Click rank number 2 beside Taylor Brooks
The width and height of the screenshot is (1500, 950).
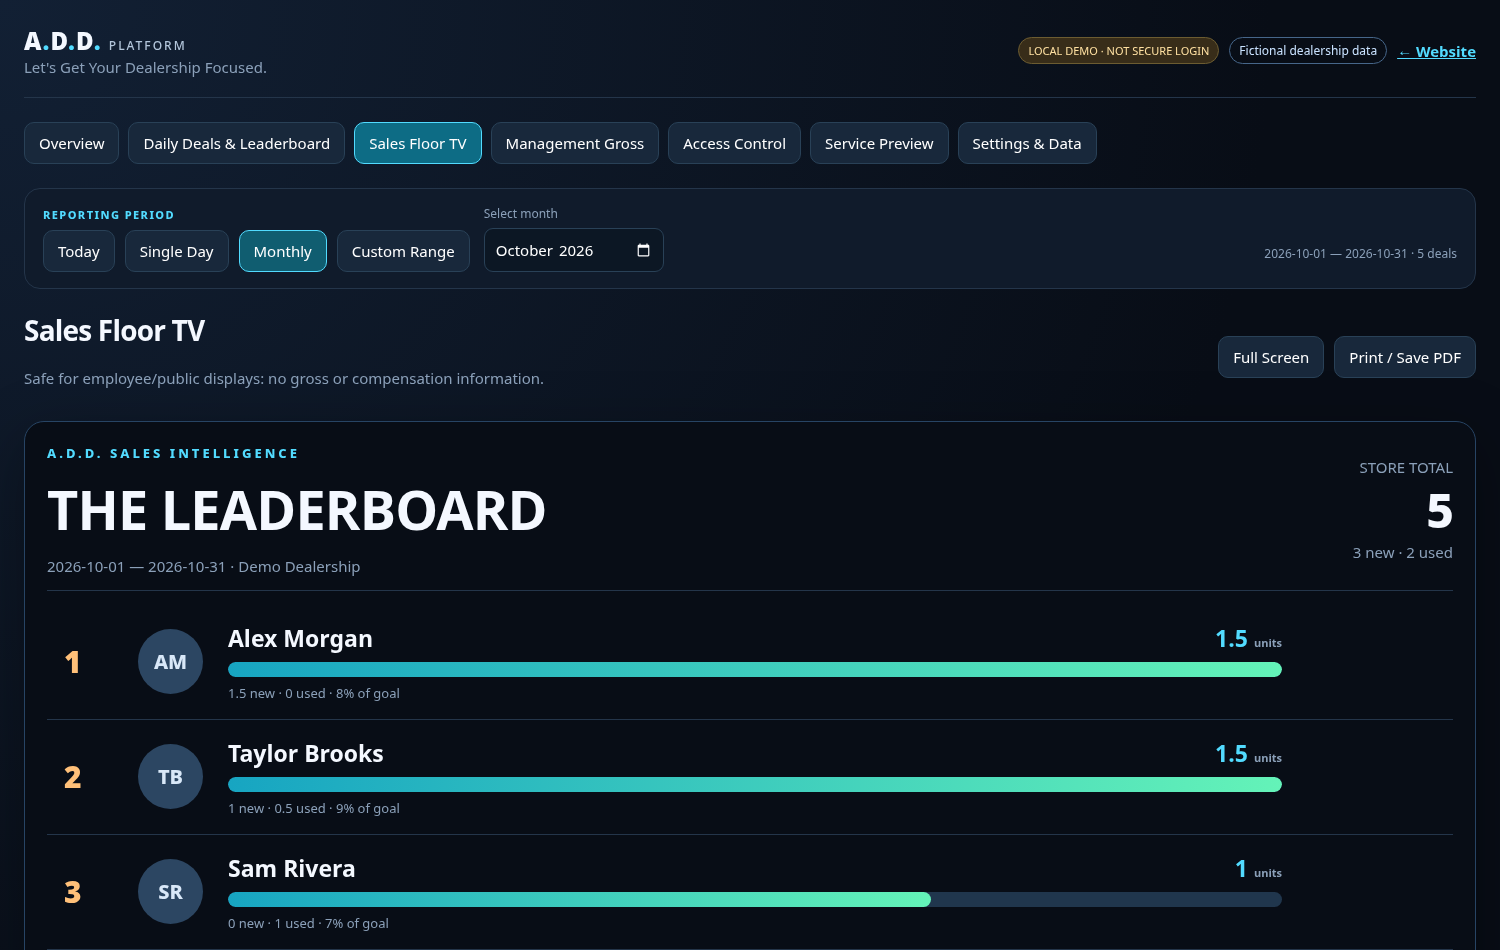(72, 777)
